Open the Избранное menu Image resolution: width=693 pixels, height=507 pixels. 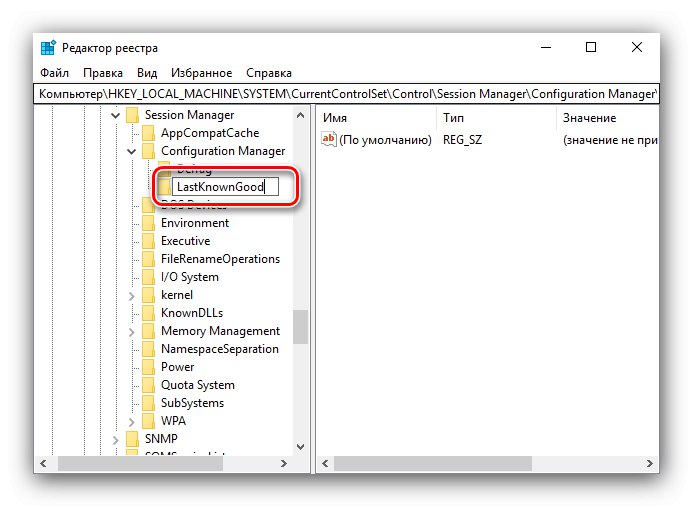tap(201, 73)
